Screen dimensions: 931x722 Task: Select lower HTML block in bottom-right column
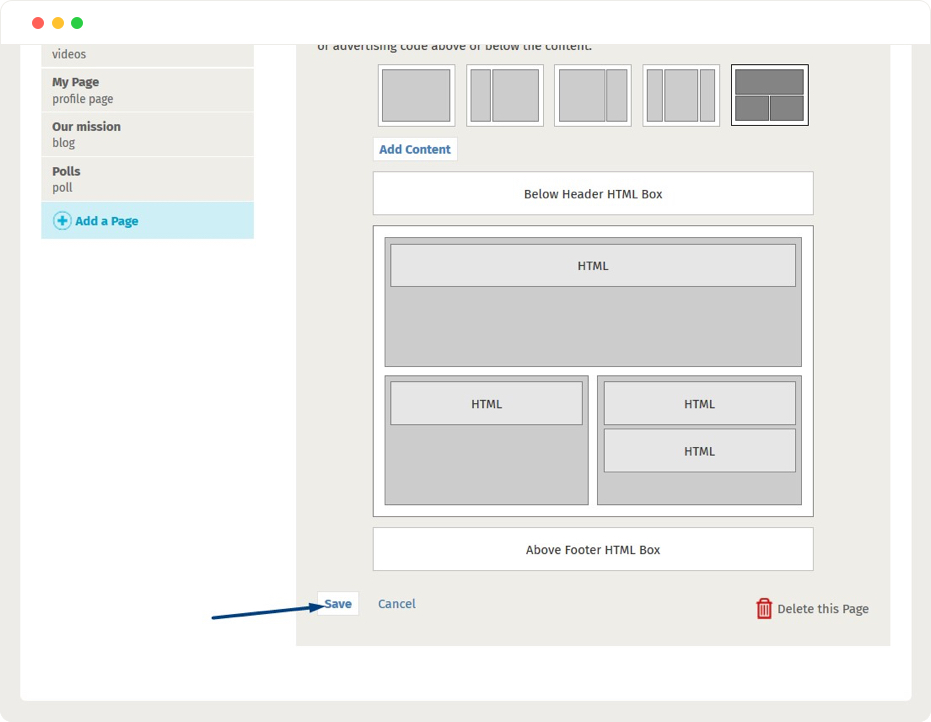699,451
